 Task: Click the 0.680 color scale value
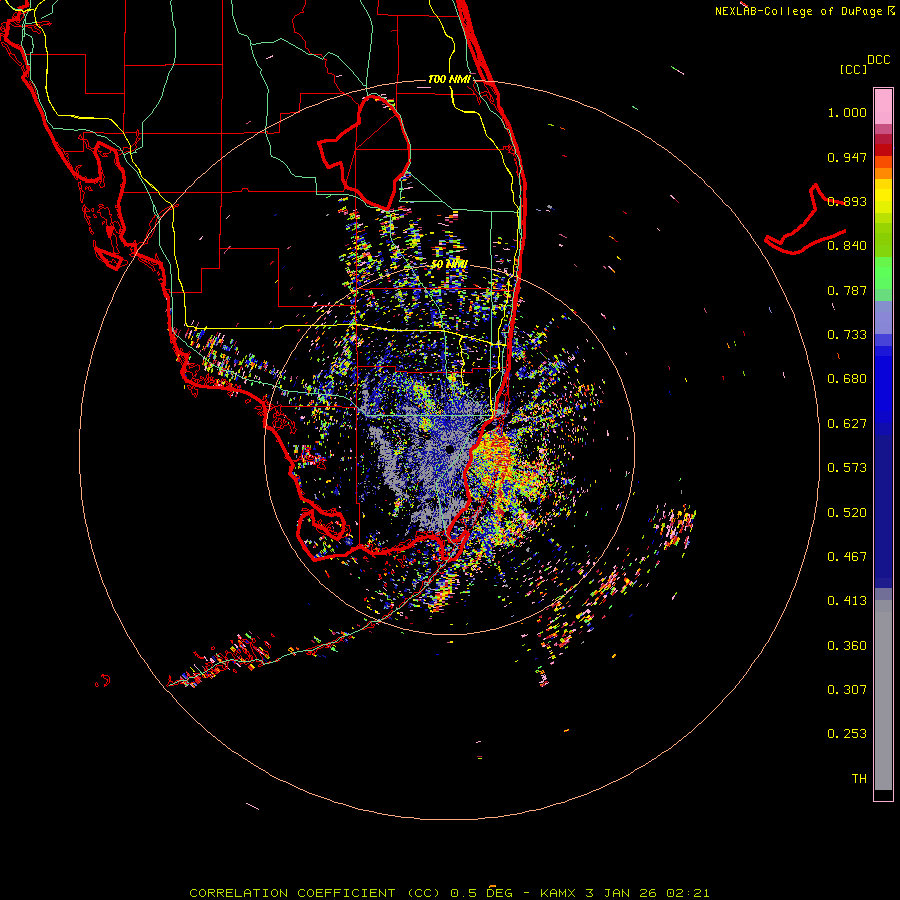847,379
